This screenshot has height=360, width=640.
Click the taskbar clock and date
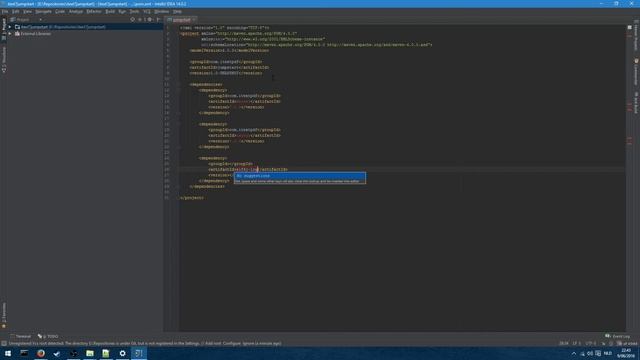[x=626, y=353]
